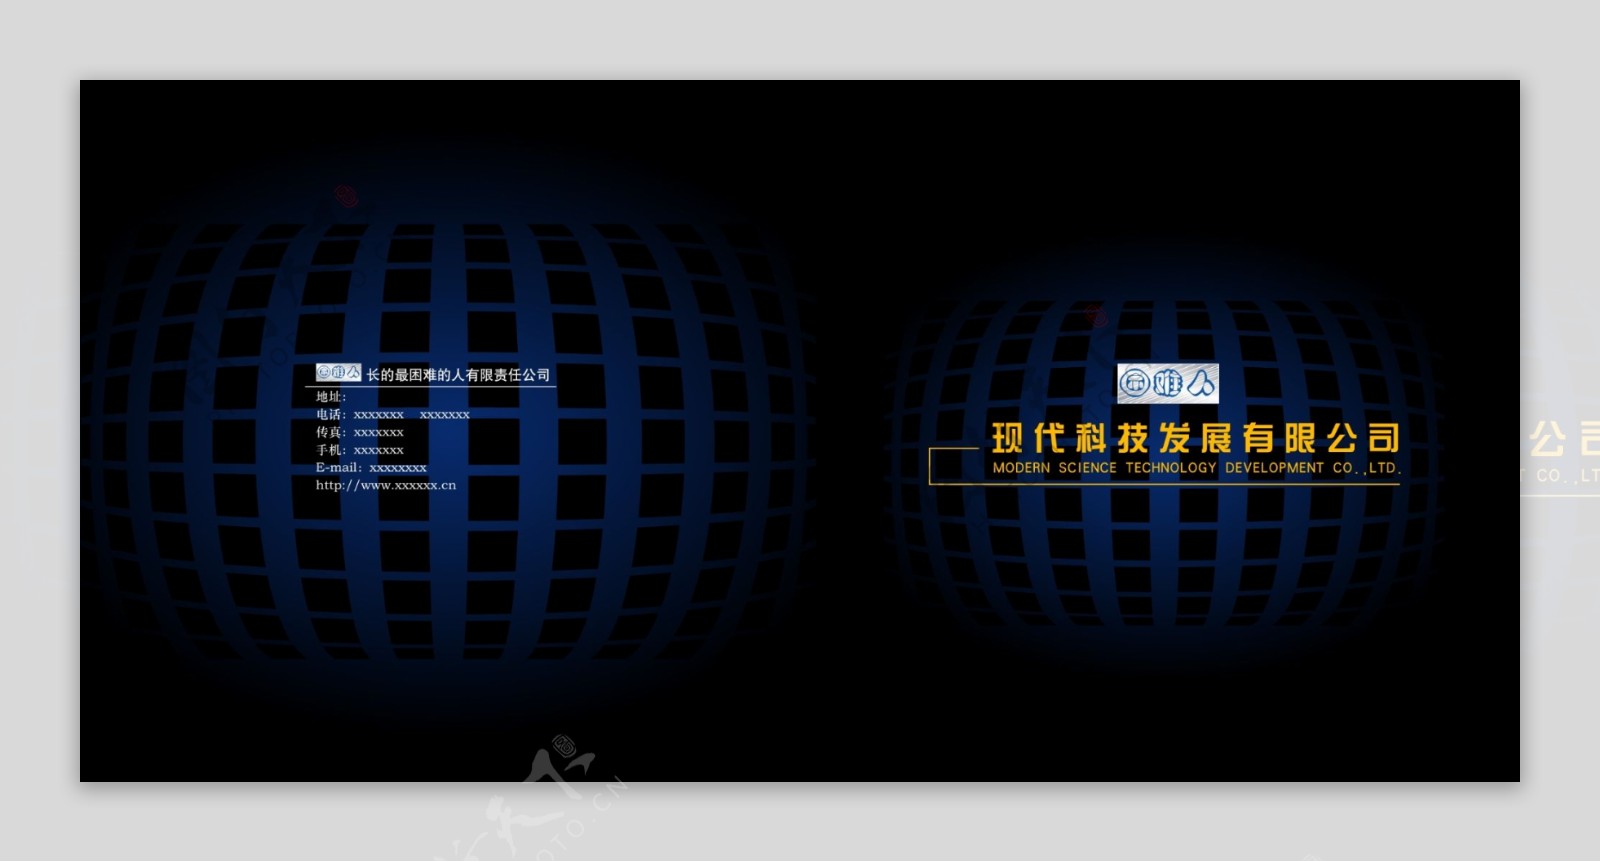Click the 电话: xxxxxxx phone line
The image size is (1600, 862).
[x=393, y=414]
